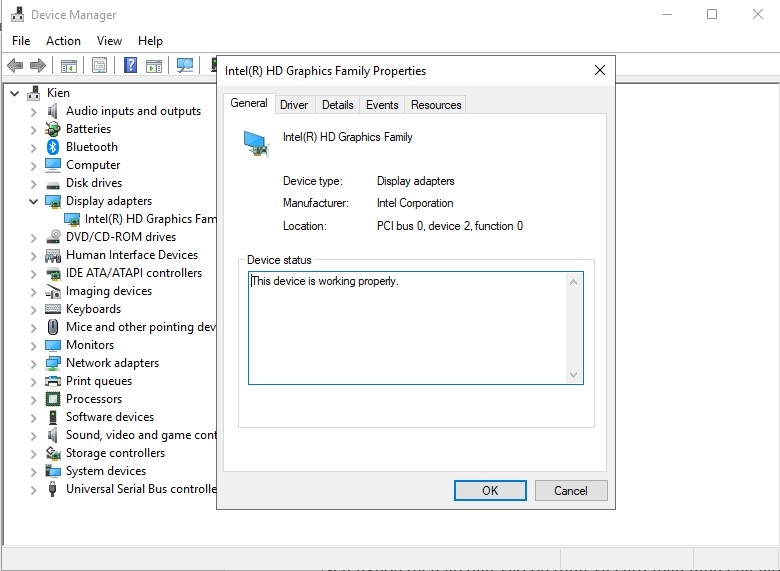Click the Properties toolbar icon
The image size is (780, 571).
pyautogui.click(x=99, y=65)
